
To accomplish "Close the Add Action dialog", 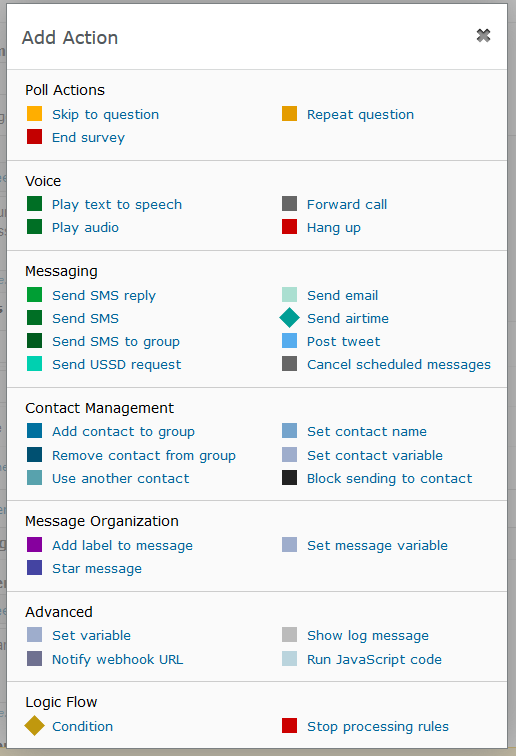I will tap(483, 35).
